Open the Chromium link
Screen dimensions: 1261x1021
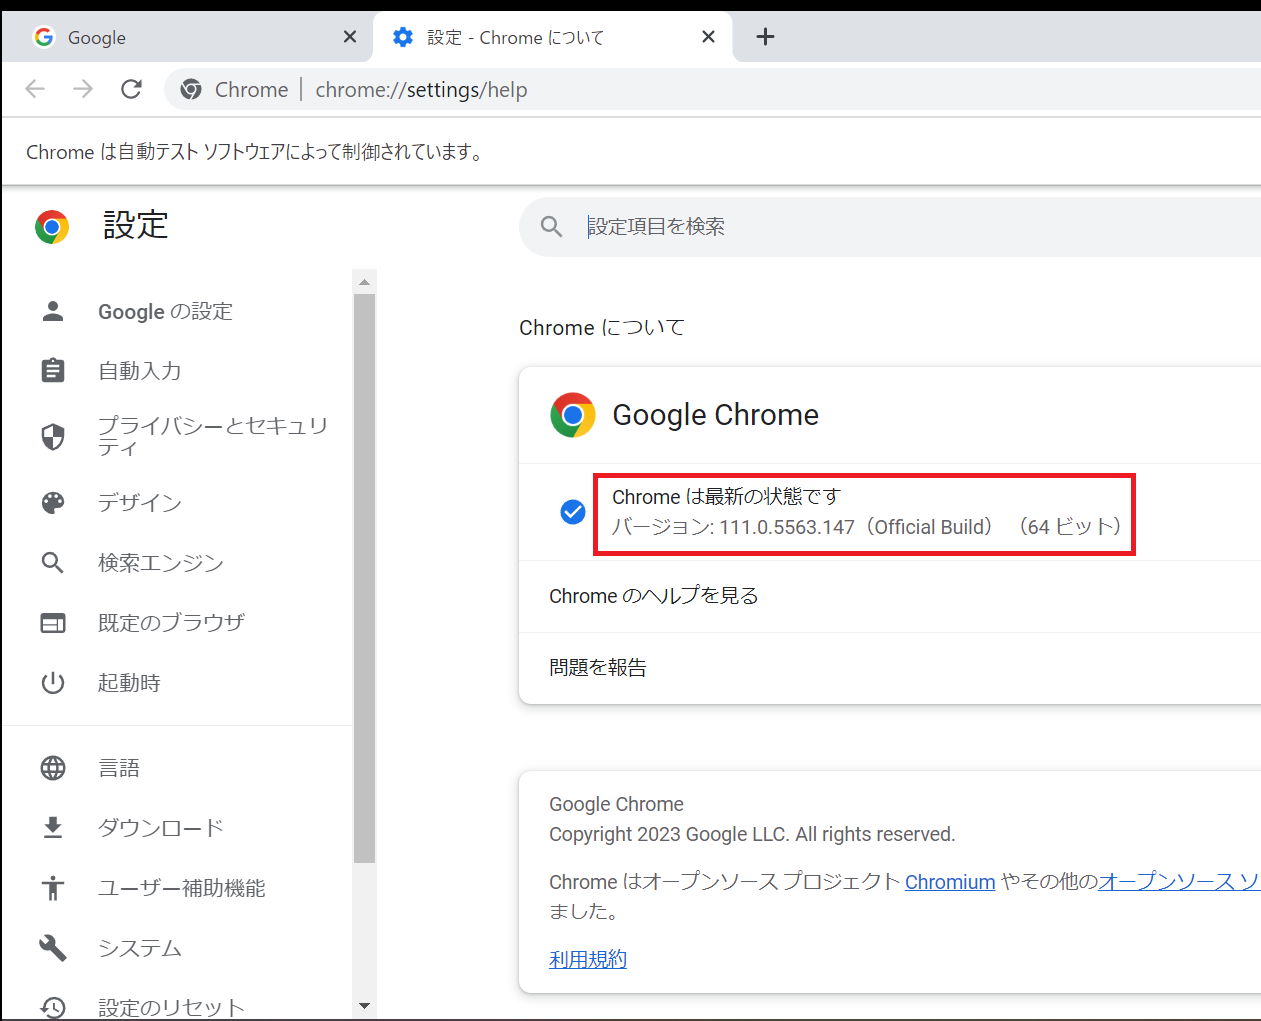[x=950, y=882]
